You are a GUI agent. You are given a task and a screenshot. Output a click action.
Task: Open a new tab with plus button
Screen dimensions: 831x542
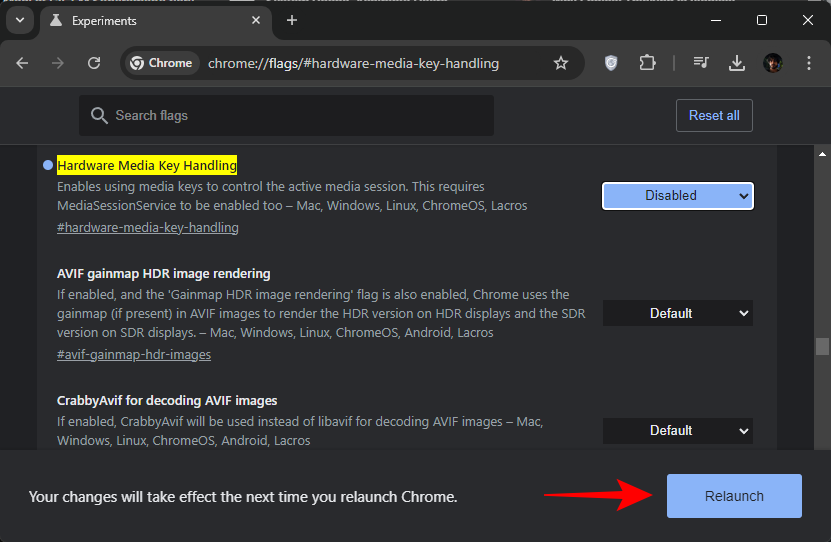click(x=292, y=20)
